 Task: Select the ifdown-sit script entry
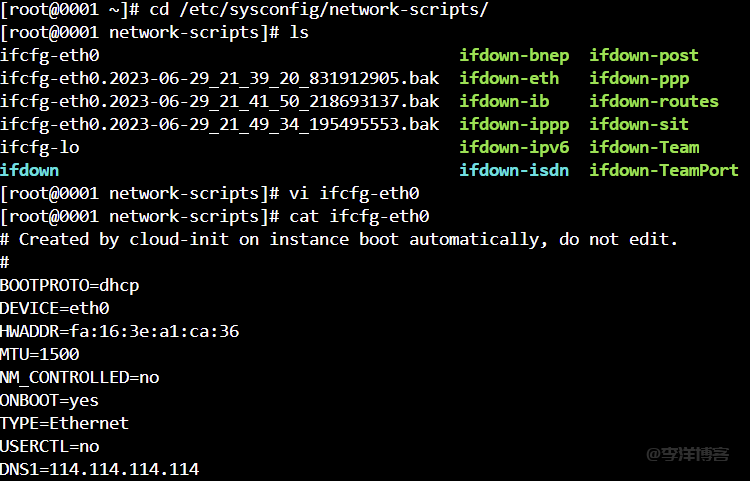tap(639, 124)
